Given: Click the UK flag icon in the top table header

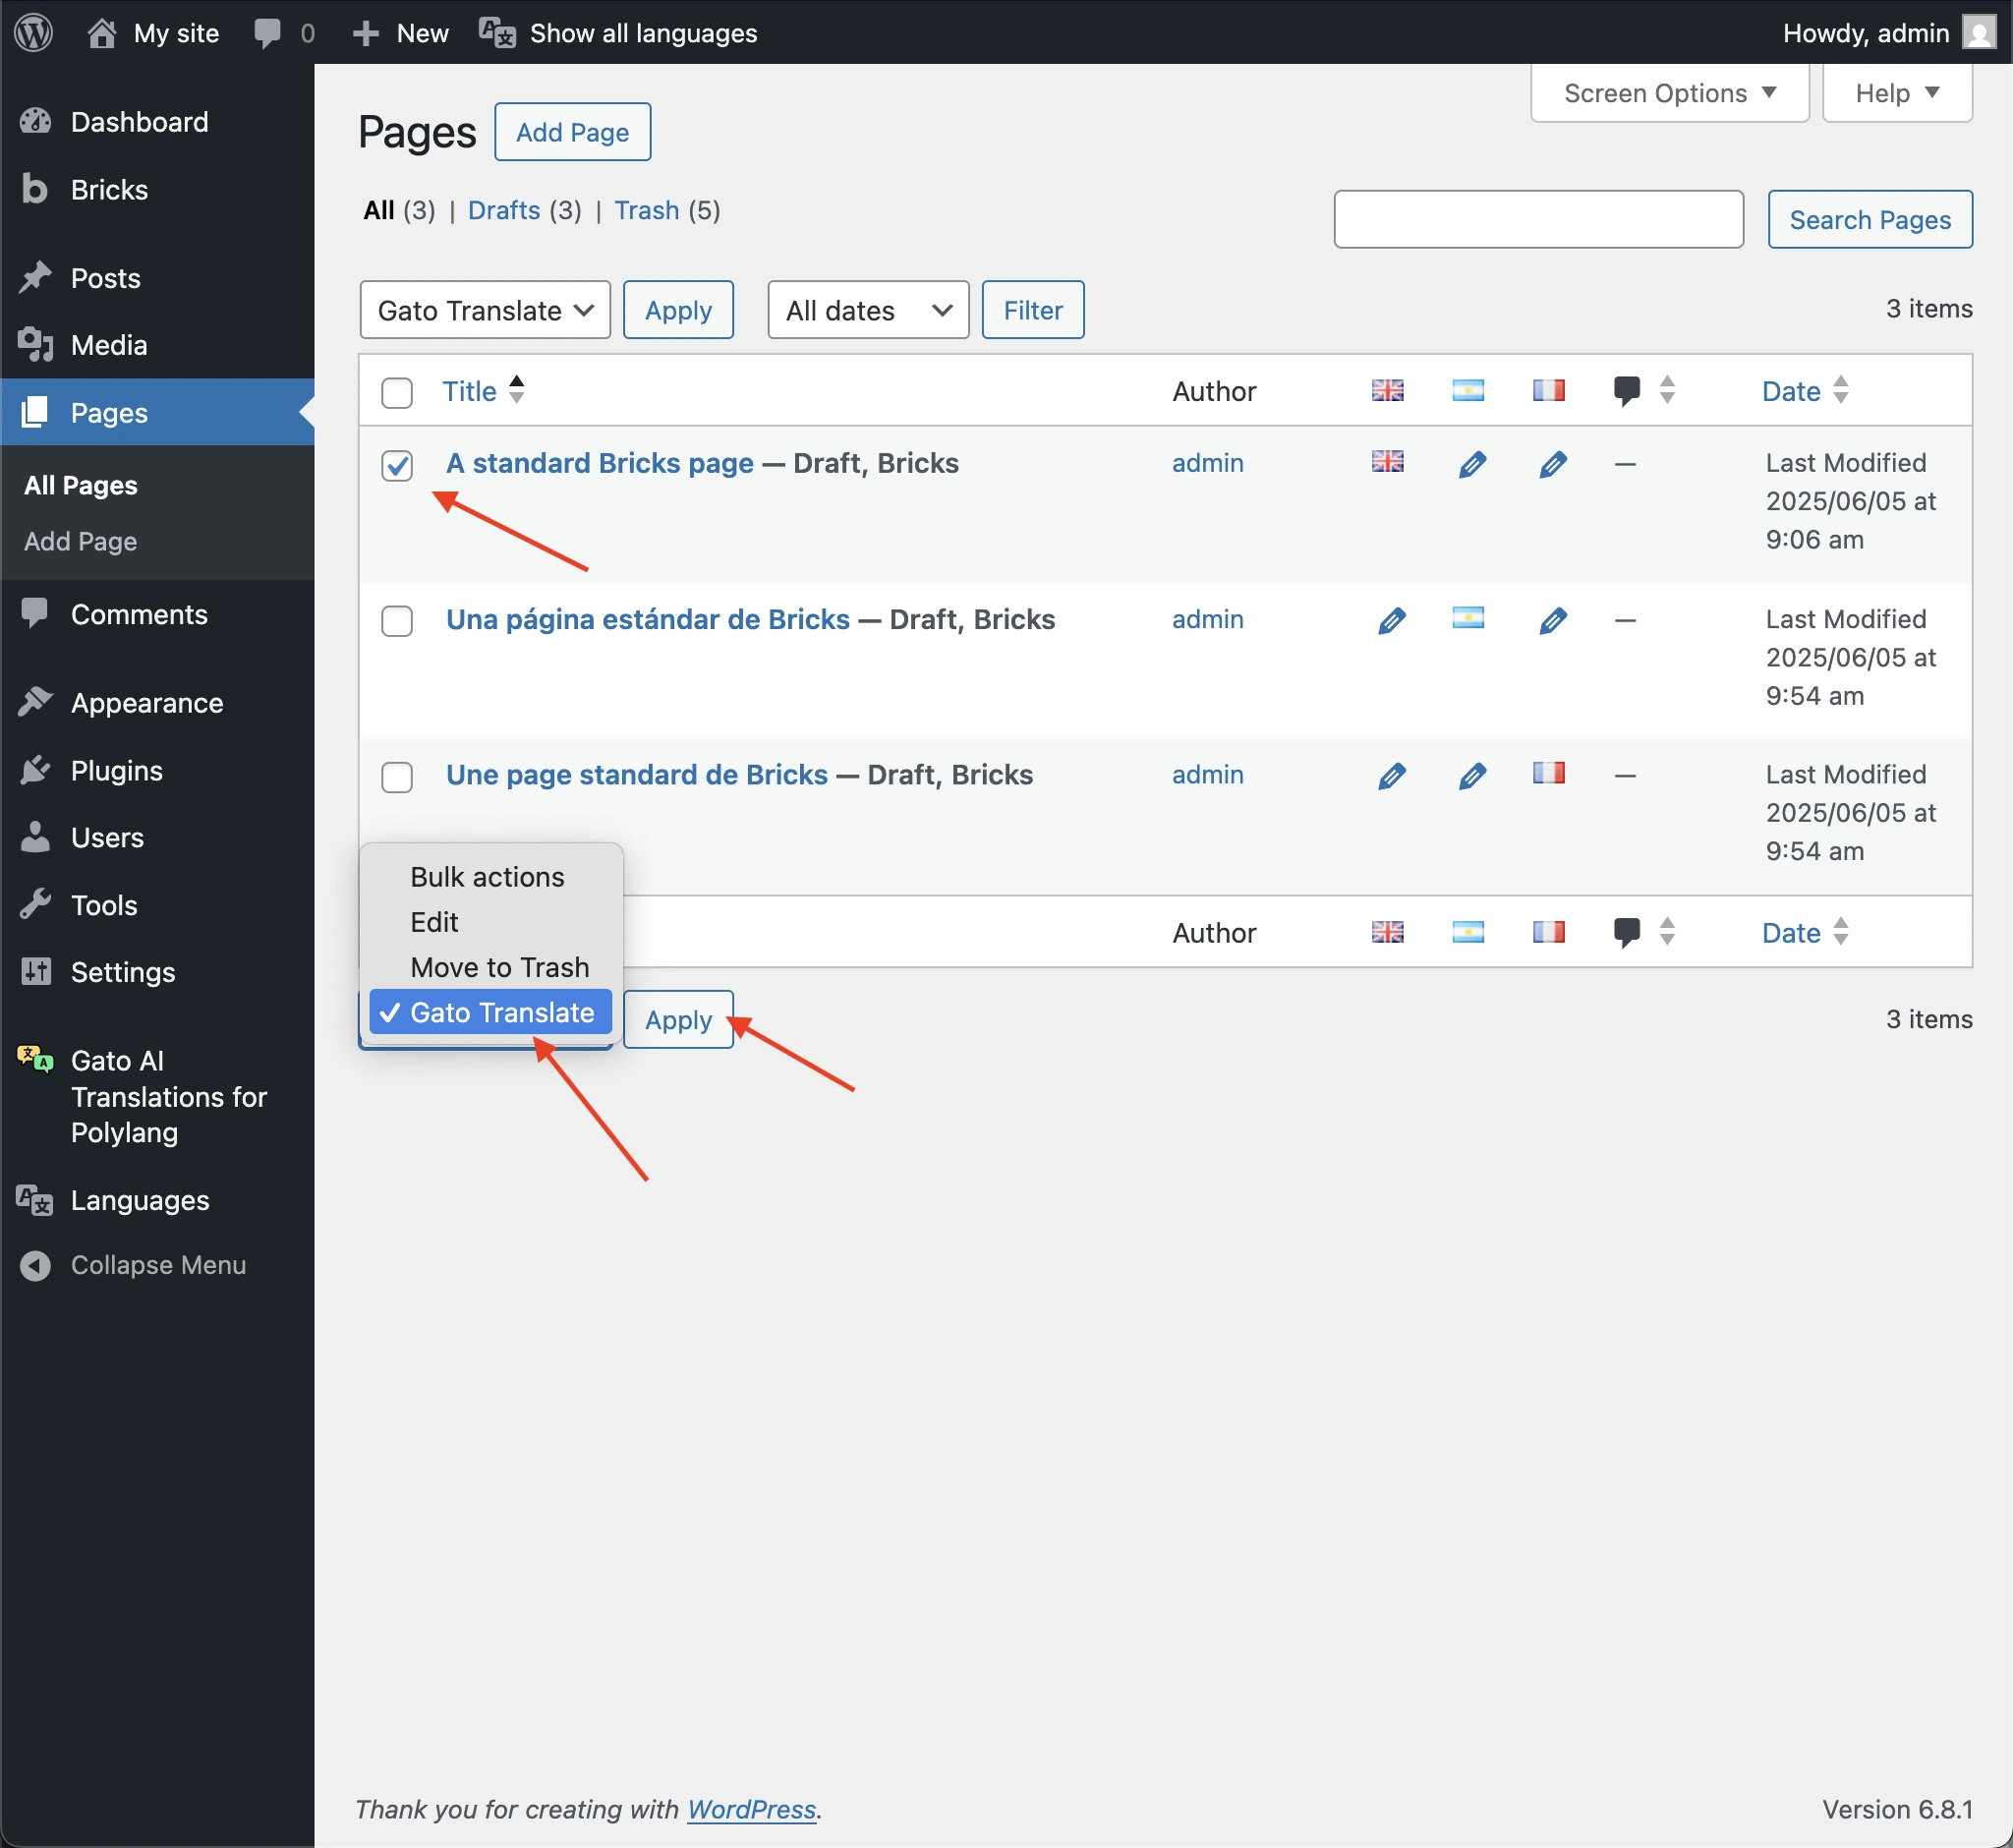Looking at the screenshot, I should [1387, 390].
